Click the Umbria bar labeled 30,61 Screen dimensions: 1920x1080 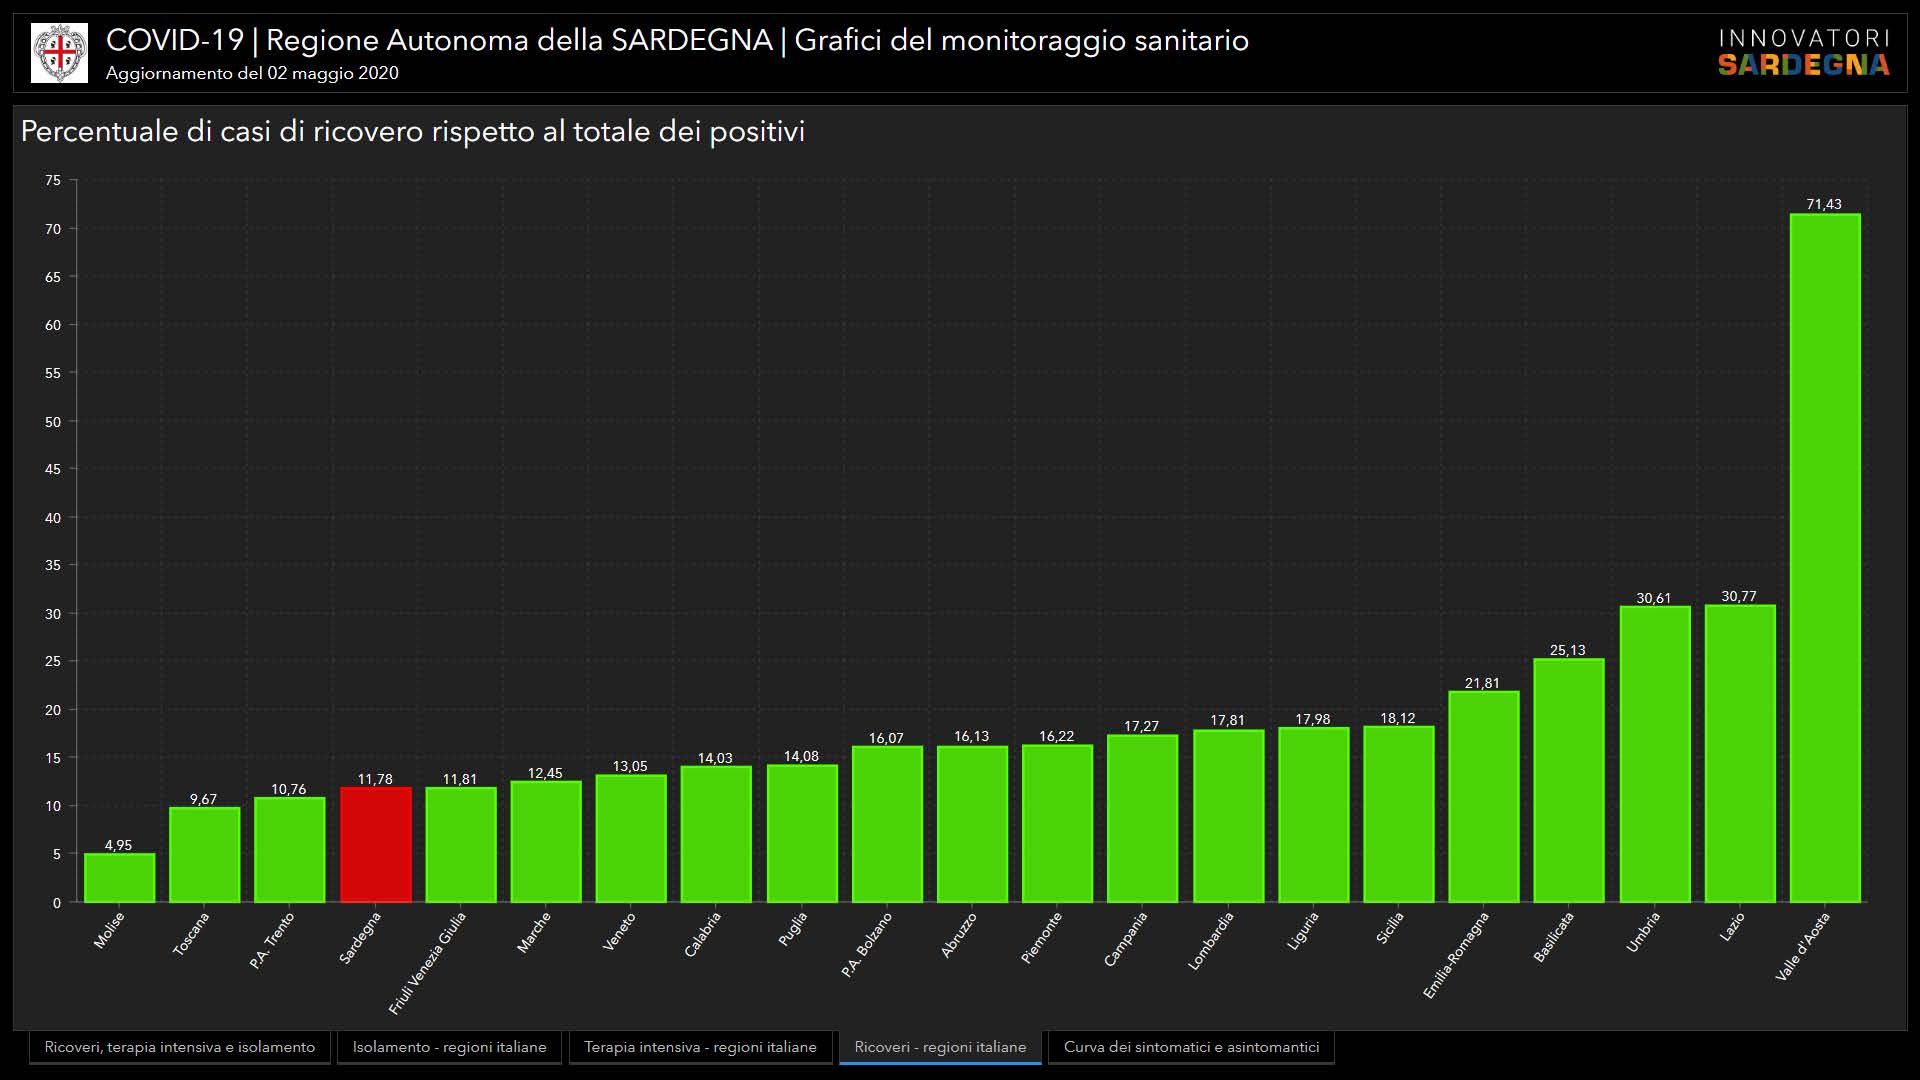(x=1654, y=754)
